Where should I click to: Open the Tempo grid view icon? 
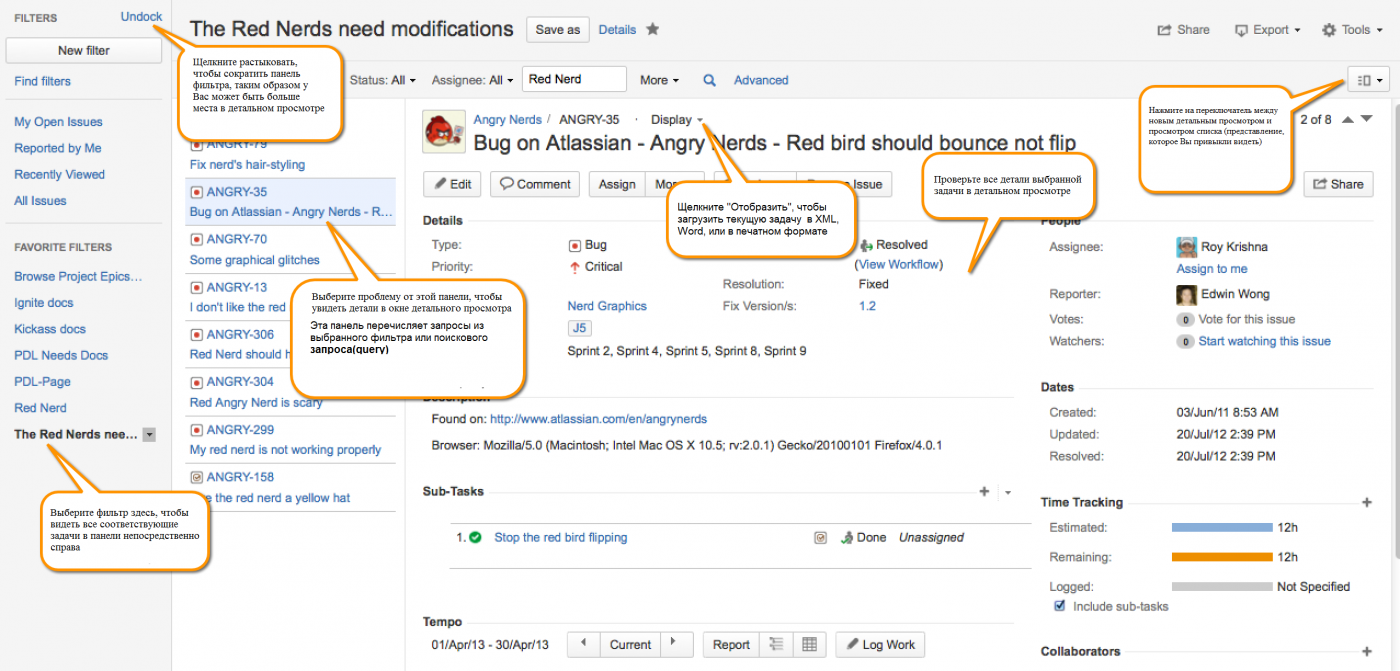[x=810, y=645]
